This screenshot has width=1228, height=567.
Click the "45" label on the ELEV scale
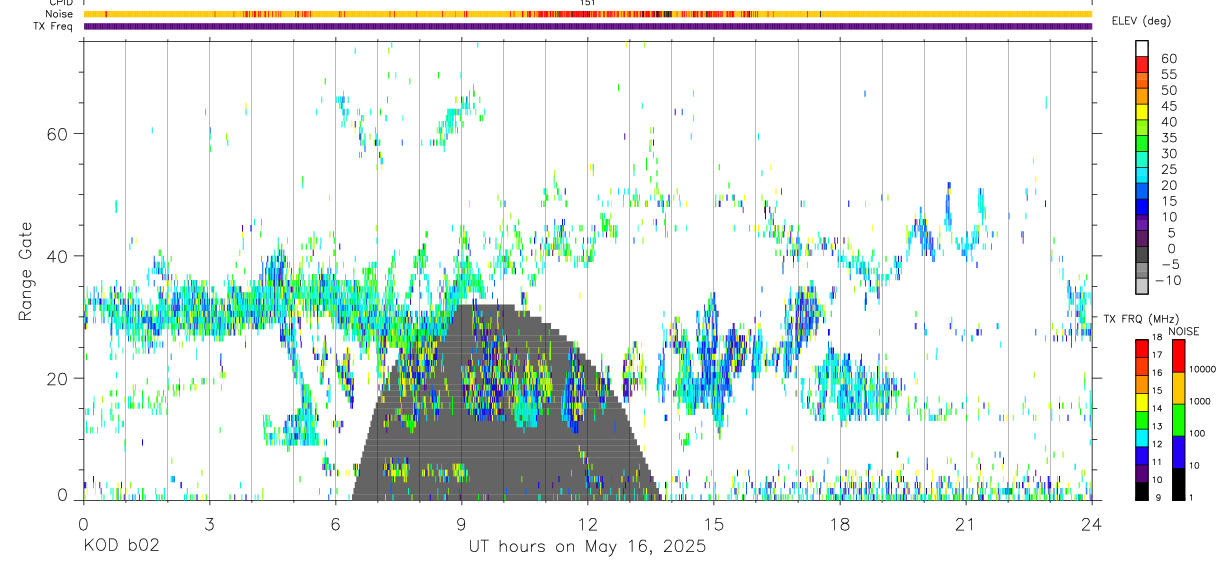1168,106
